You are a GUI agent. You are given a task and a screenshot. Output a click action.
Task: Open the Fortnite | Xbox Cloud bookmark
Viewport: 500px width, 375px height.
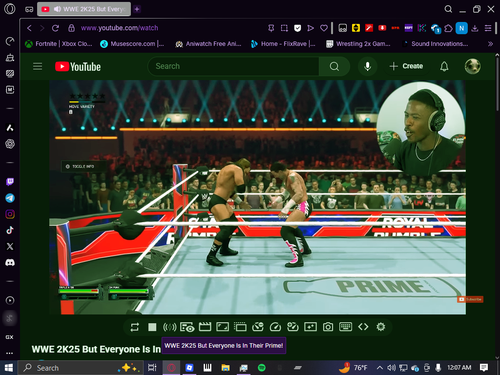click(x=59, y=44)
